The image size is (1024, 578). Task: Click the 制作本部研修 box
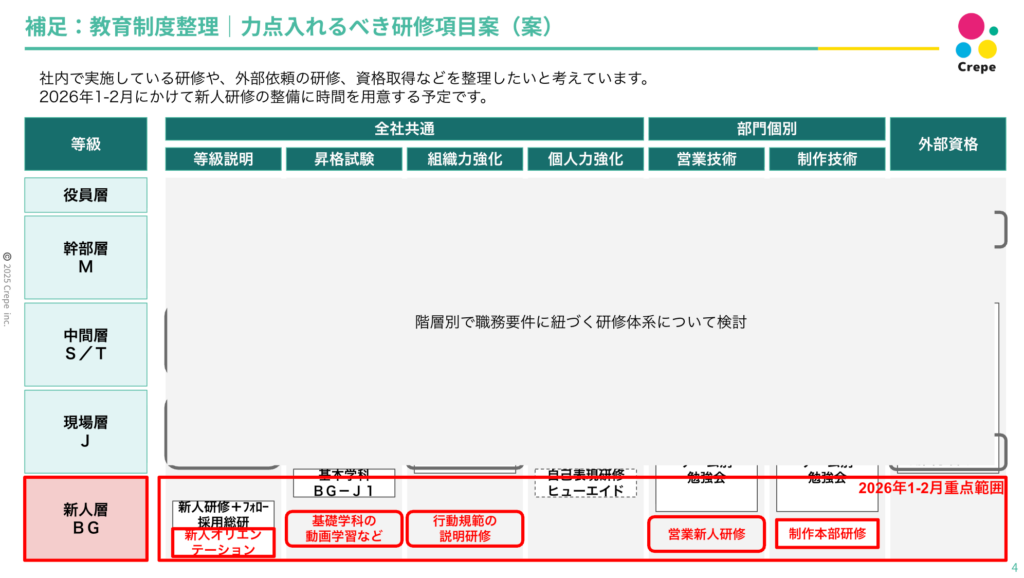(827, 534)
